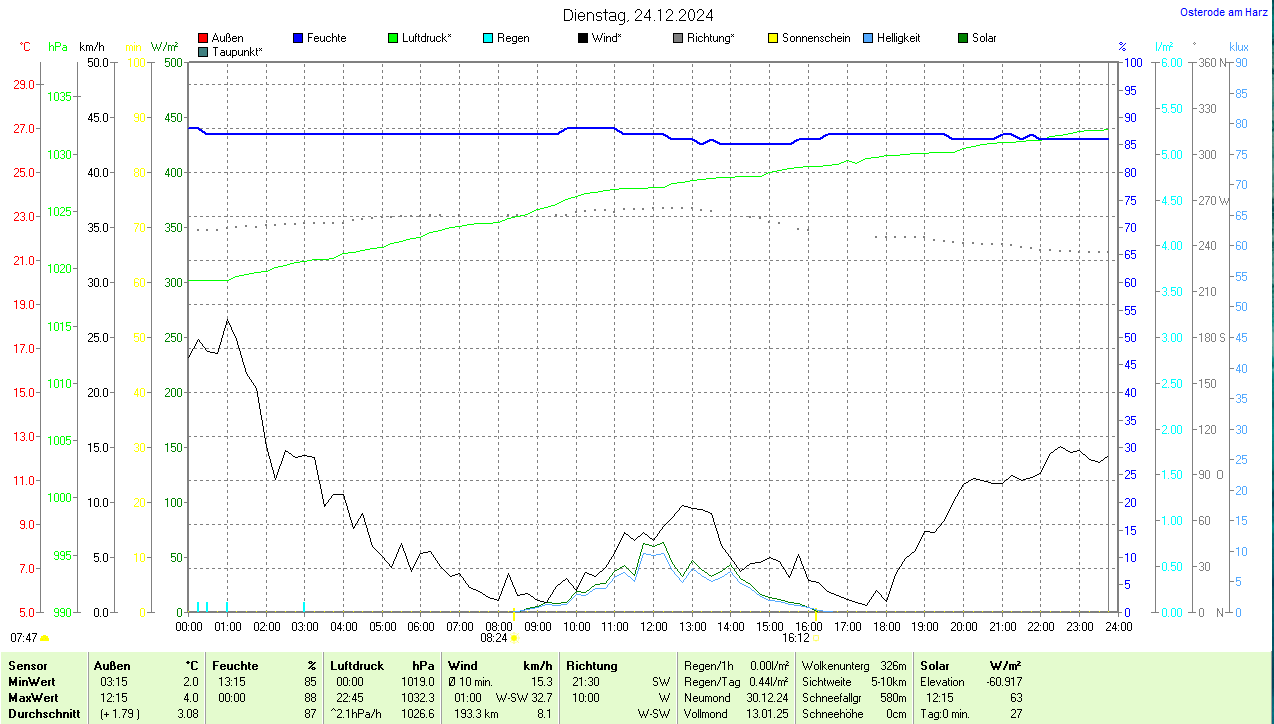The height and width of the screenshot is (724, 1274).
Task: Click the MaxWert row label
Action: (33, 697)
